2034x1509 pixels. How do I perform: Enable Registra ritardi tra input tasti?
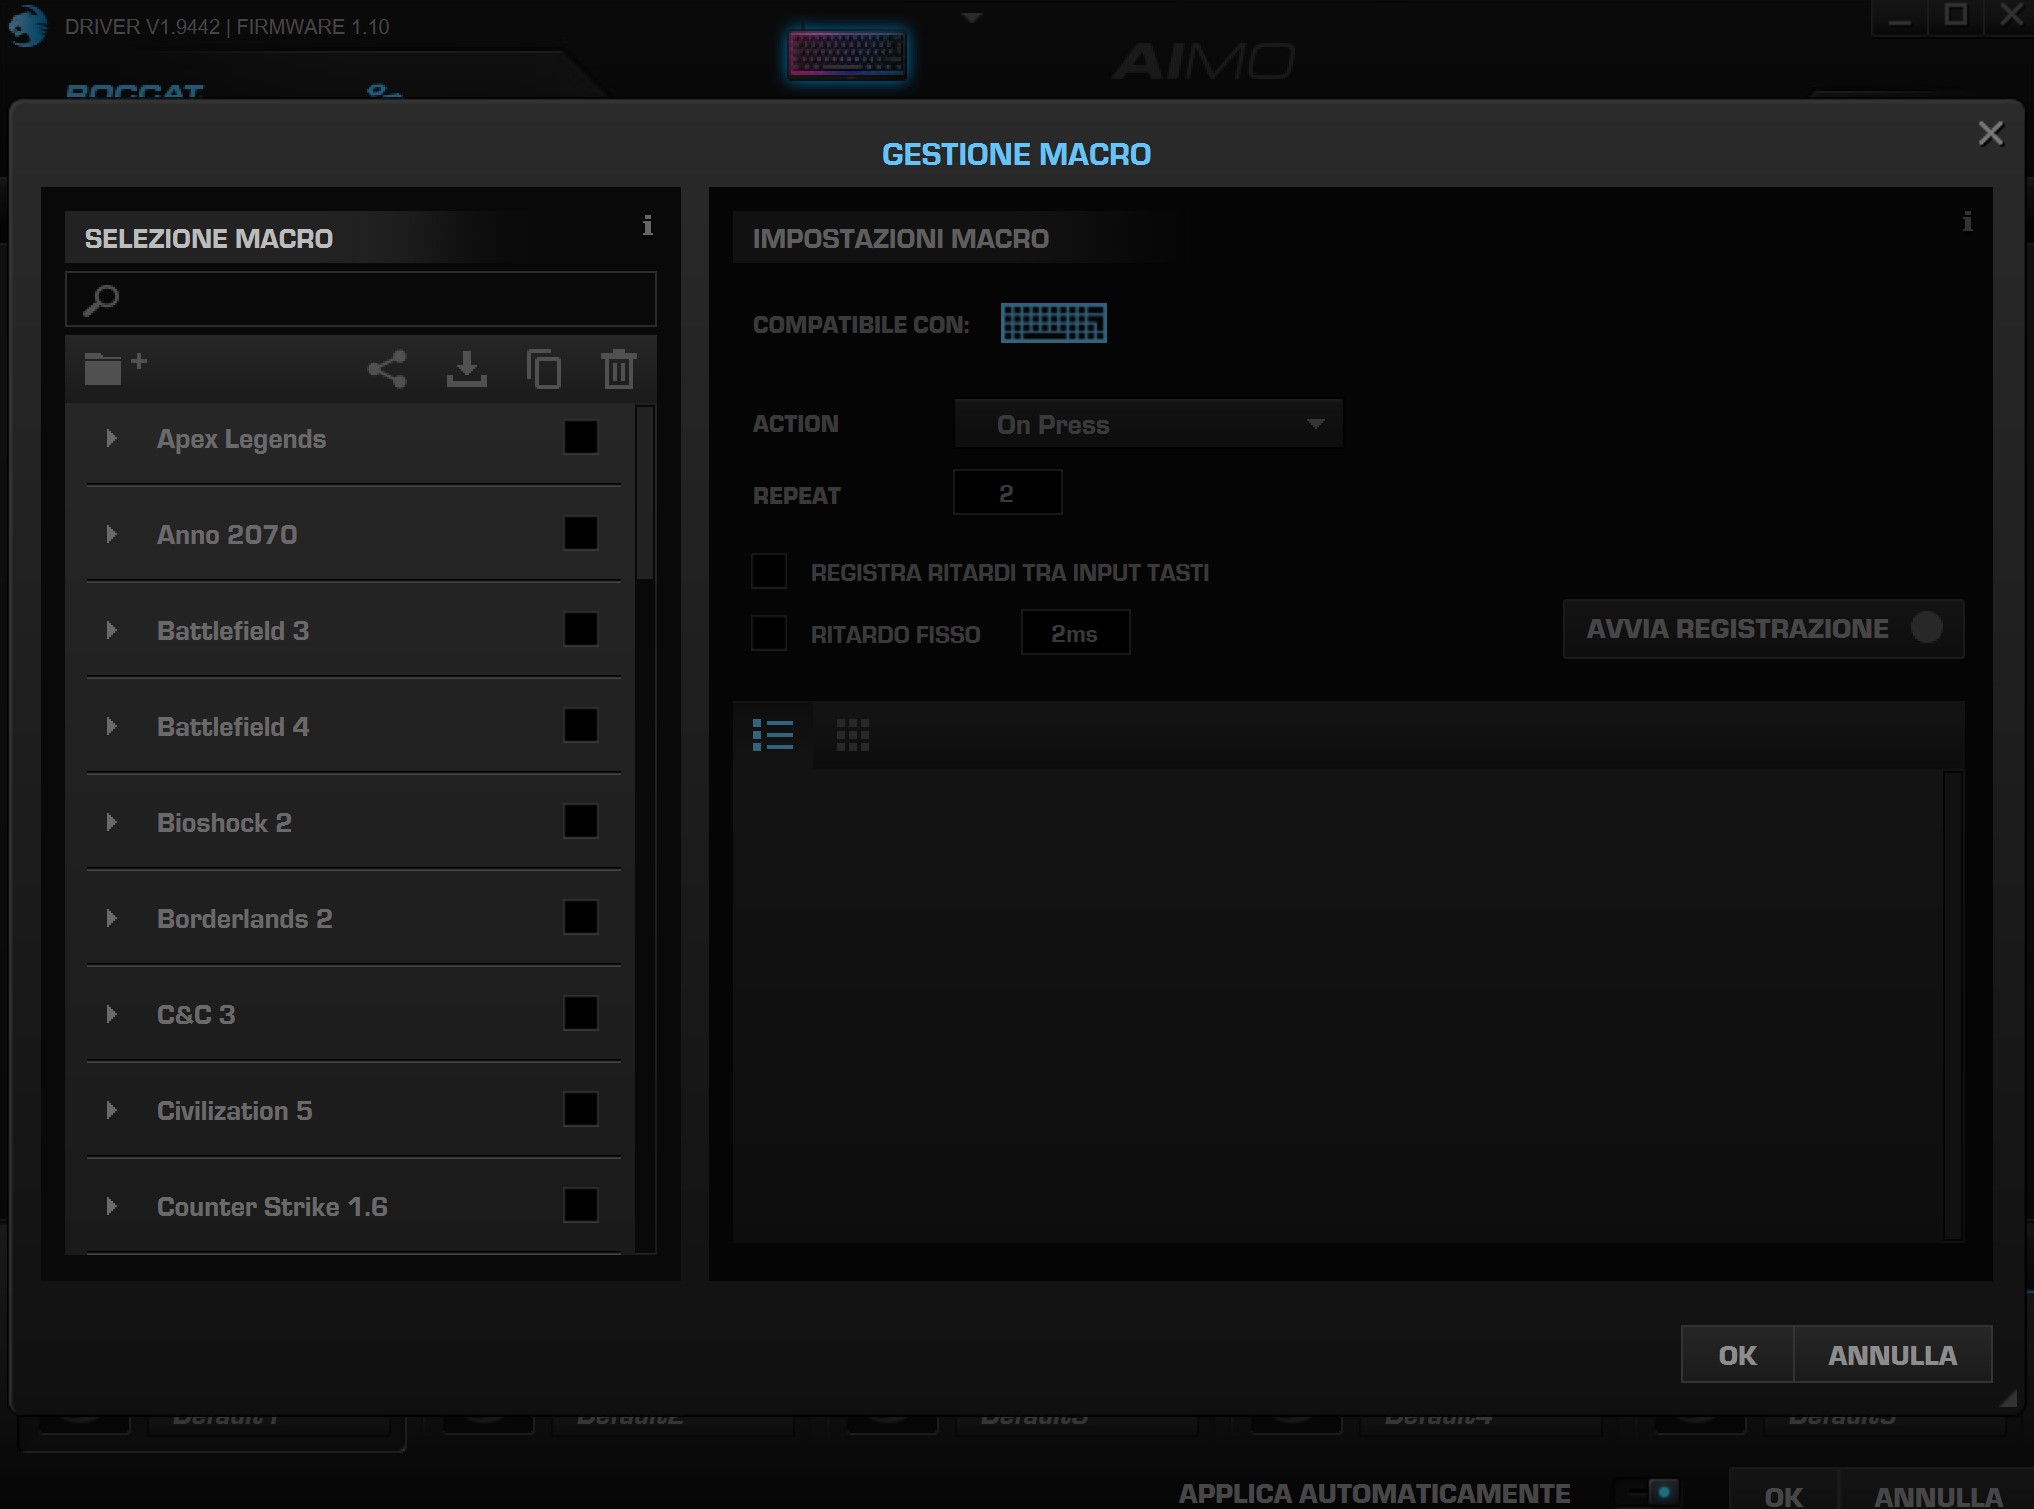pos(769,572)
